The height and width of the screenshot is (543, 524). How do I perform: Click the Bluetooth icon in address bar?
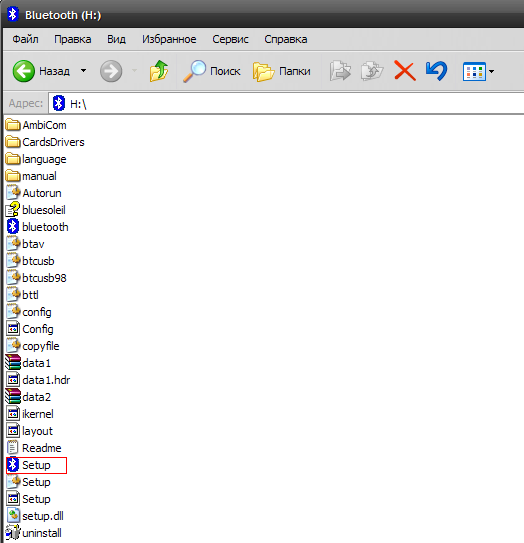[x=59, y=103]
